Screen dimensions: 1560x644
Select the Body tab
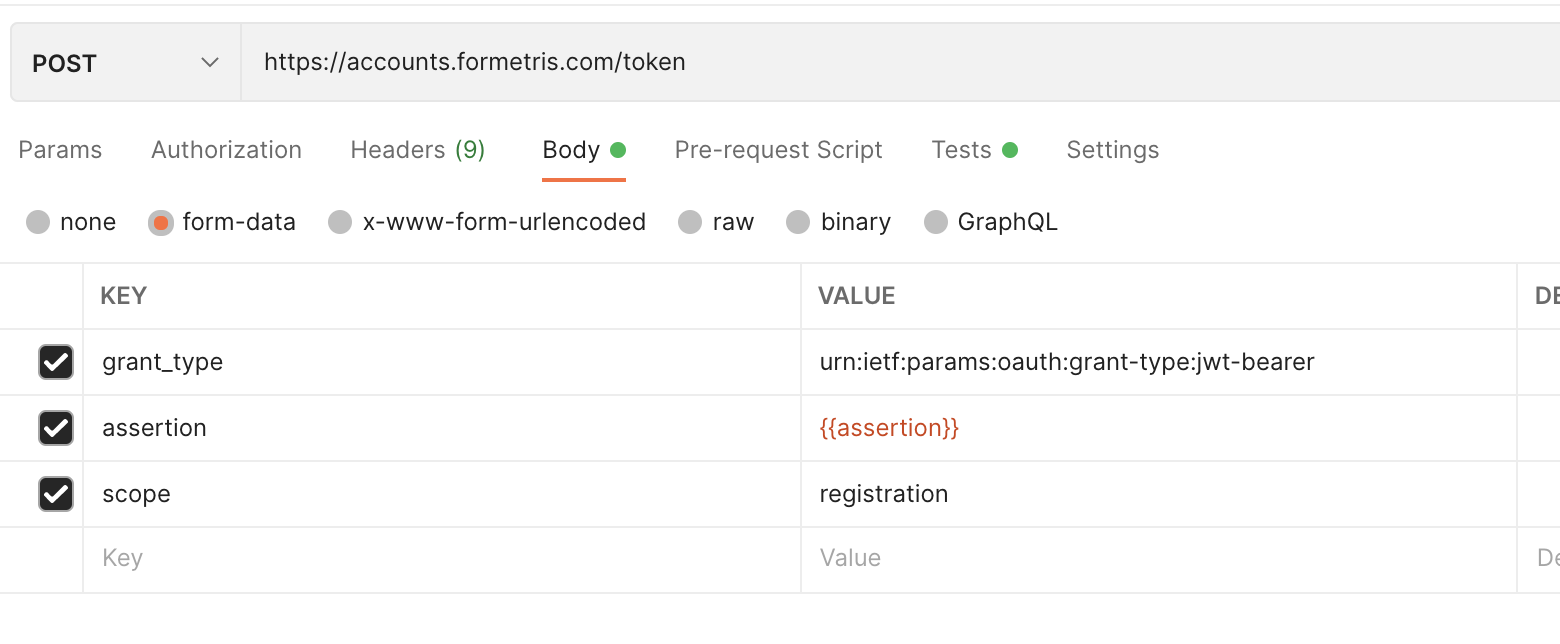pyautogui.click(x=584, y=150)
